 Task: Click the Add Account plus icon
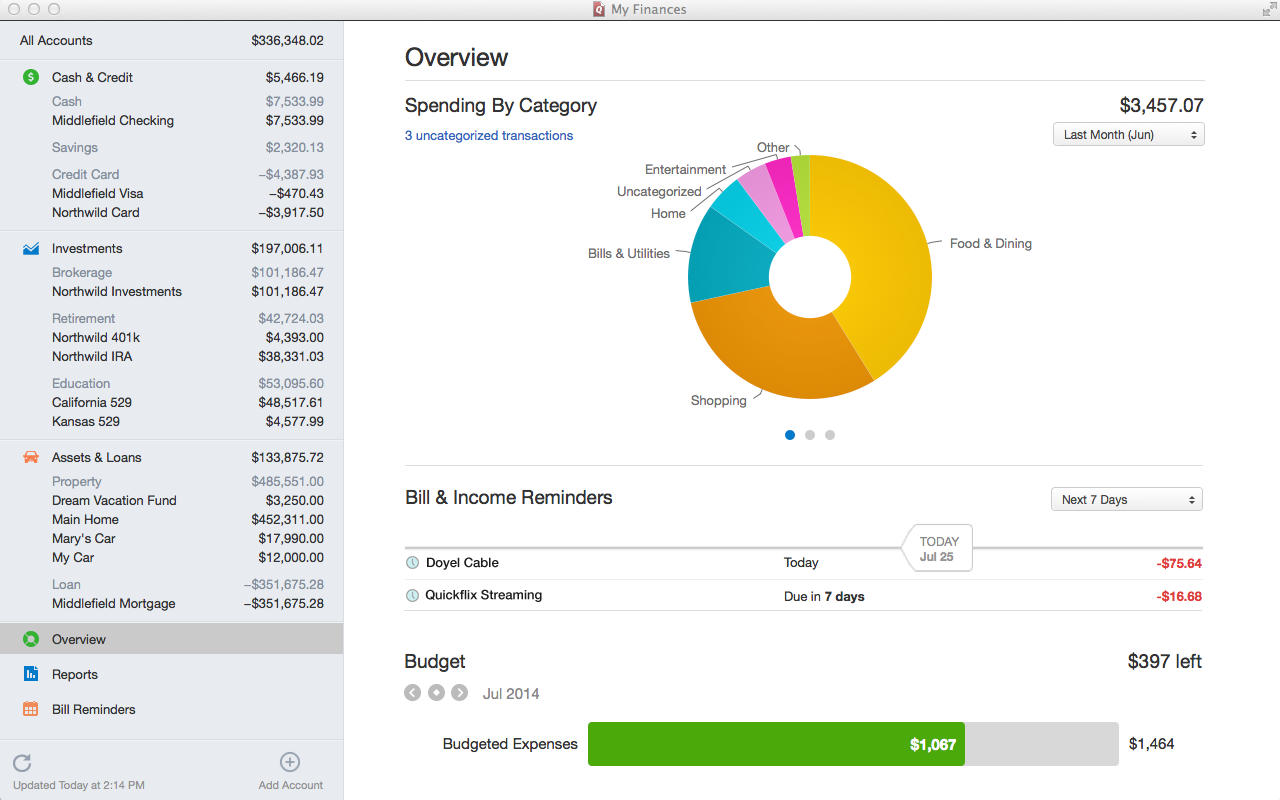[290, 763]
